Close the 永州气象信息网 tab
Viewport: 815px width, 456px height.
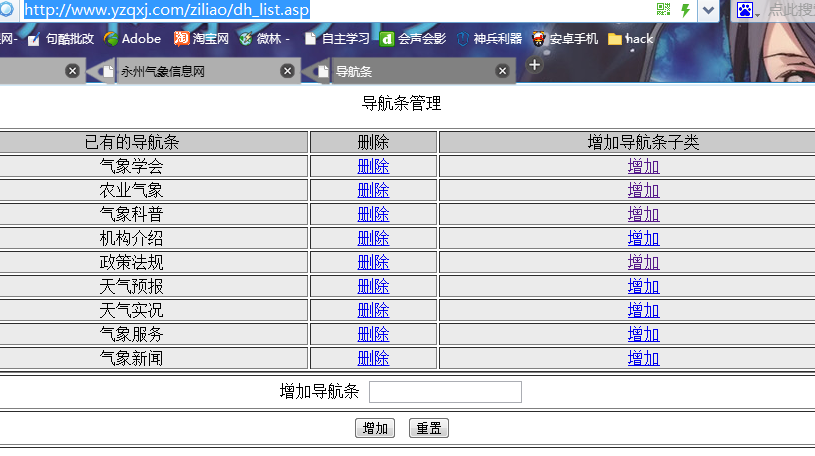[287, 71]
